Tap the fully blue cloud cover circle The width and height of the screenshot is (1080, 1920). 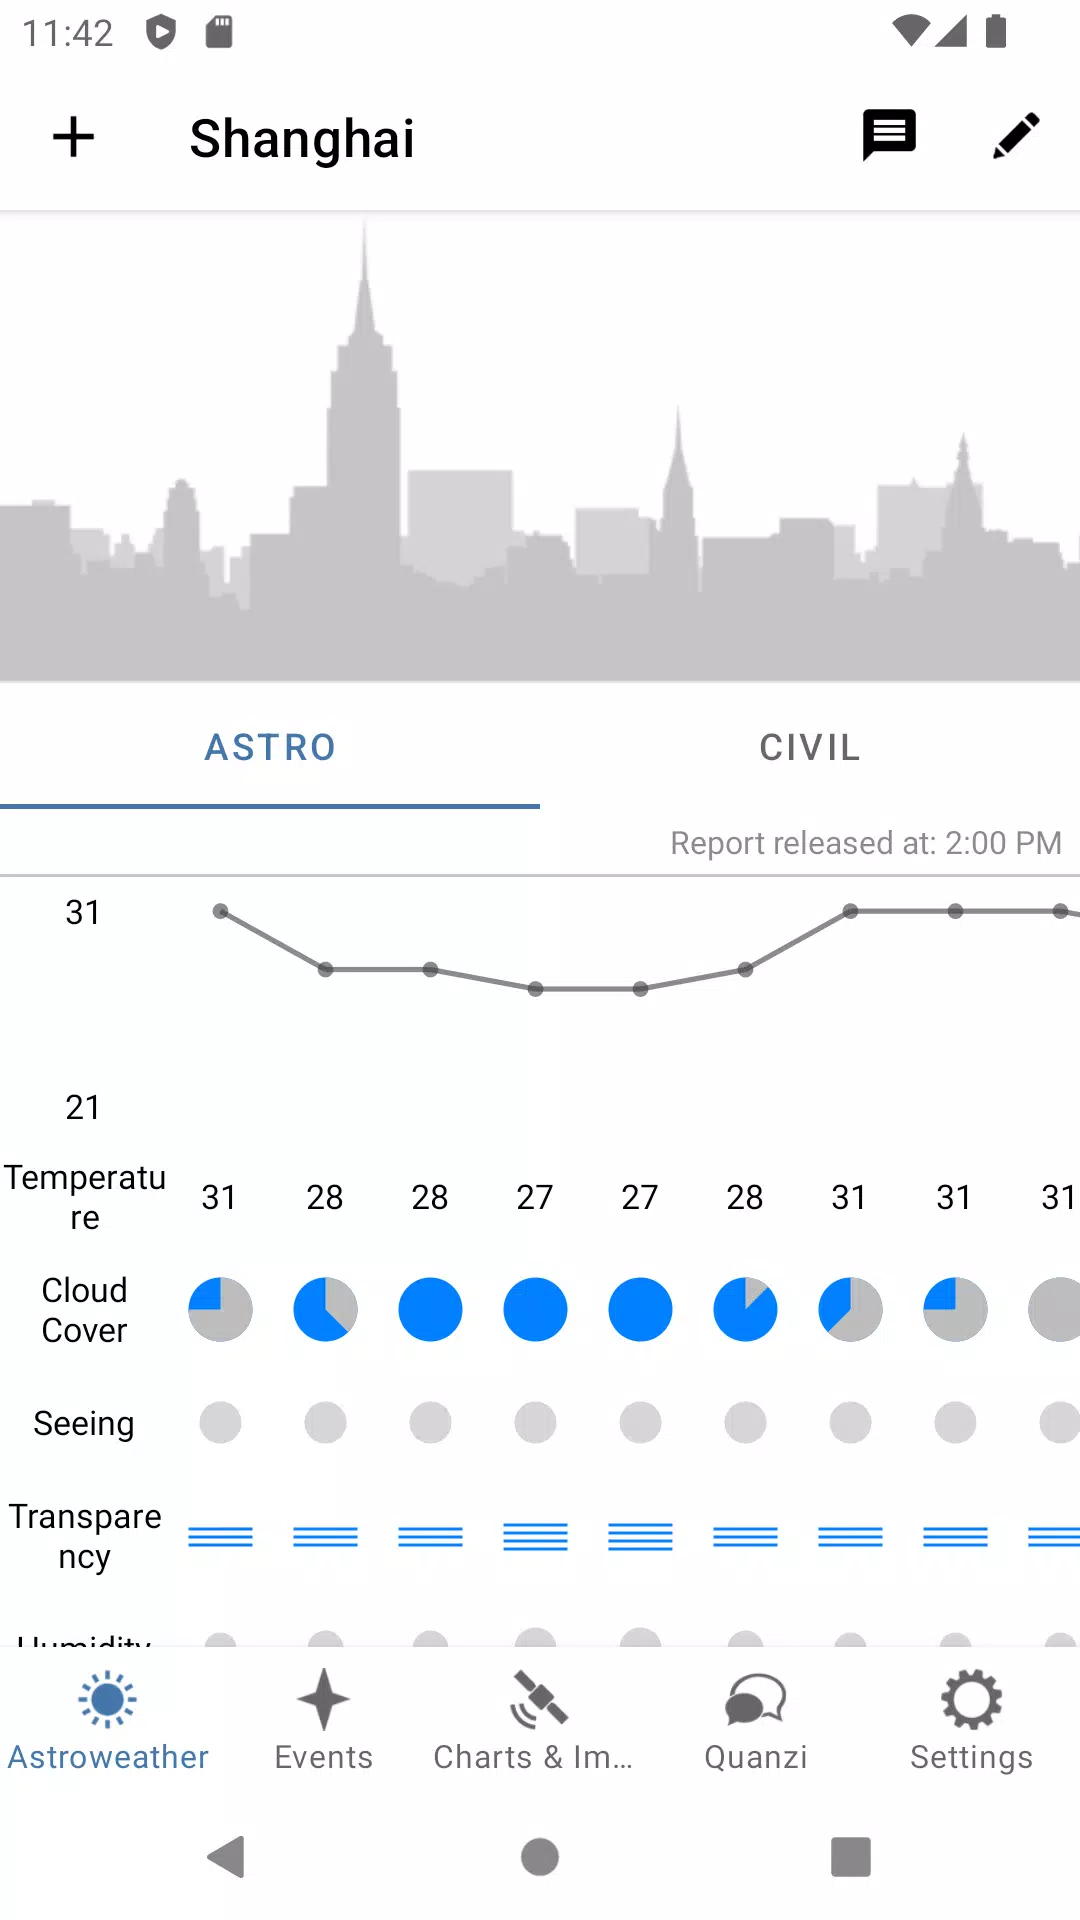430,1309
